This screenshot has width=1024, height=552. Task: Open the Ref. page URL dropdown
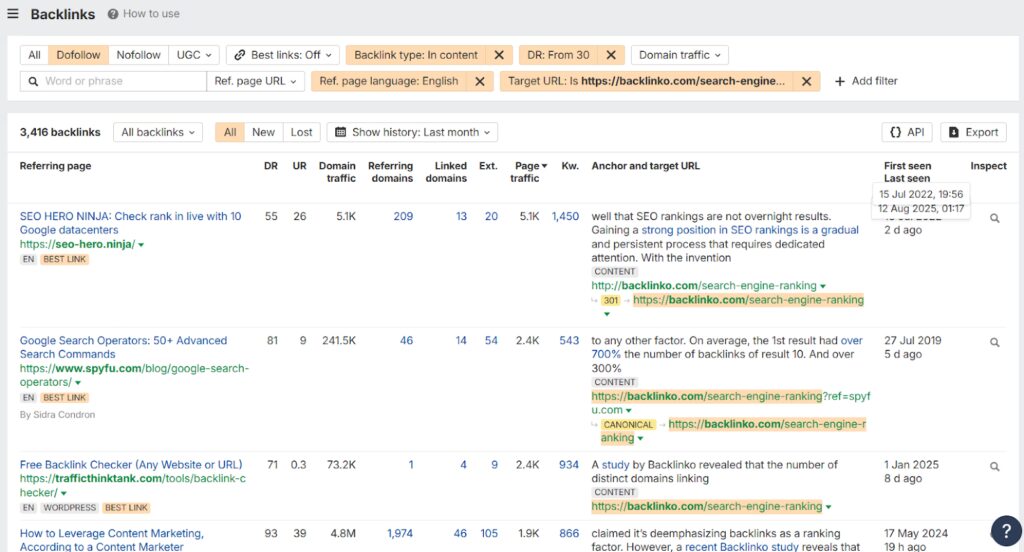(255, 81)
